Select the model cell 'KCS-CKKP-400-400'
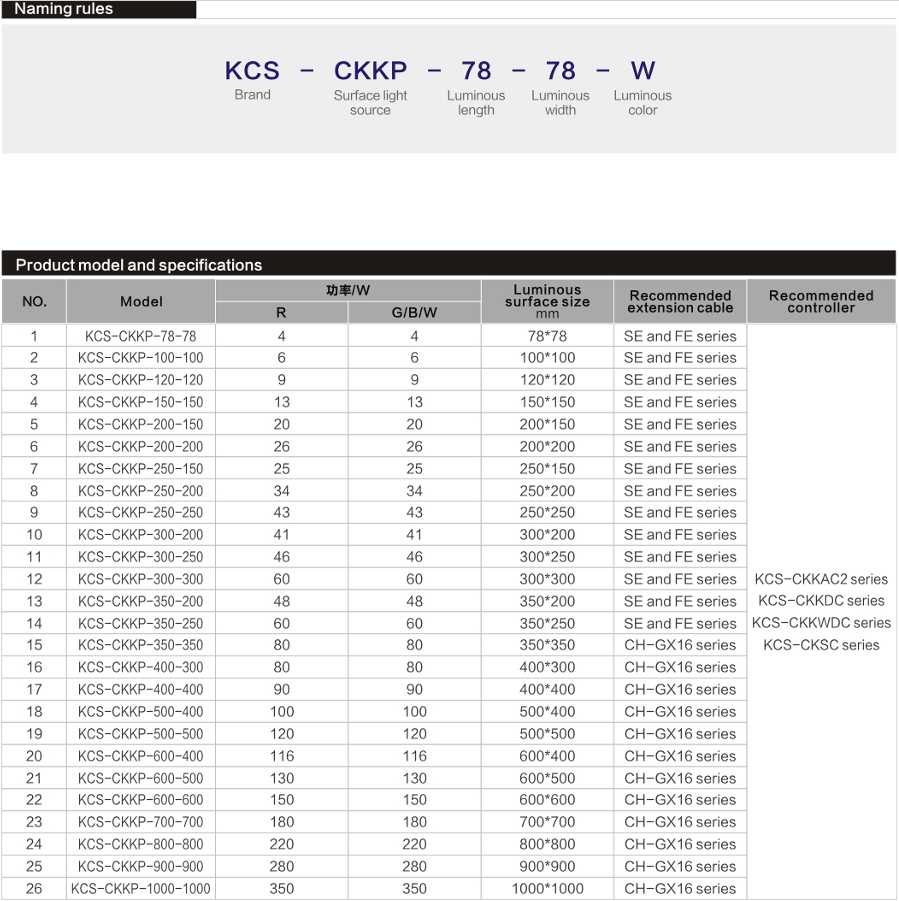Image resolution: width=899 pixels, height=901 pixels. pyautogui.click(x=141, y=690)
